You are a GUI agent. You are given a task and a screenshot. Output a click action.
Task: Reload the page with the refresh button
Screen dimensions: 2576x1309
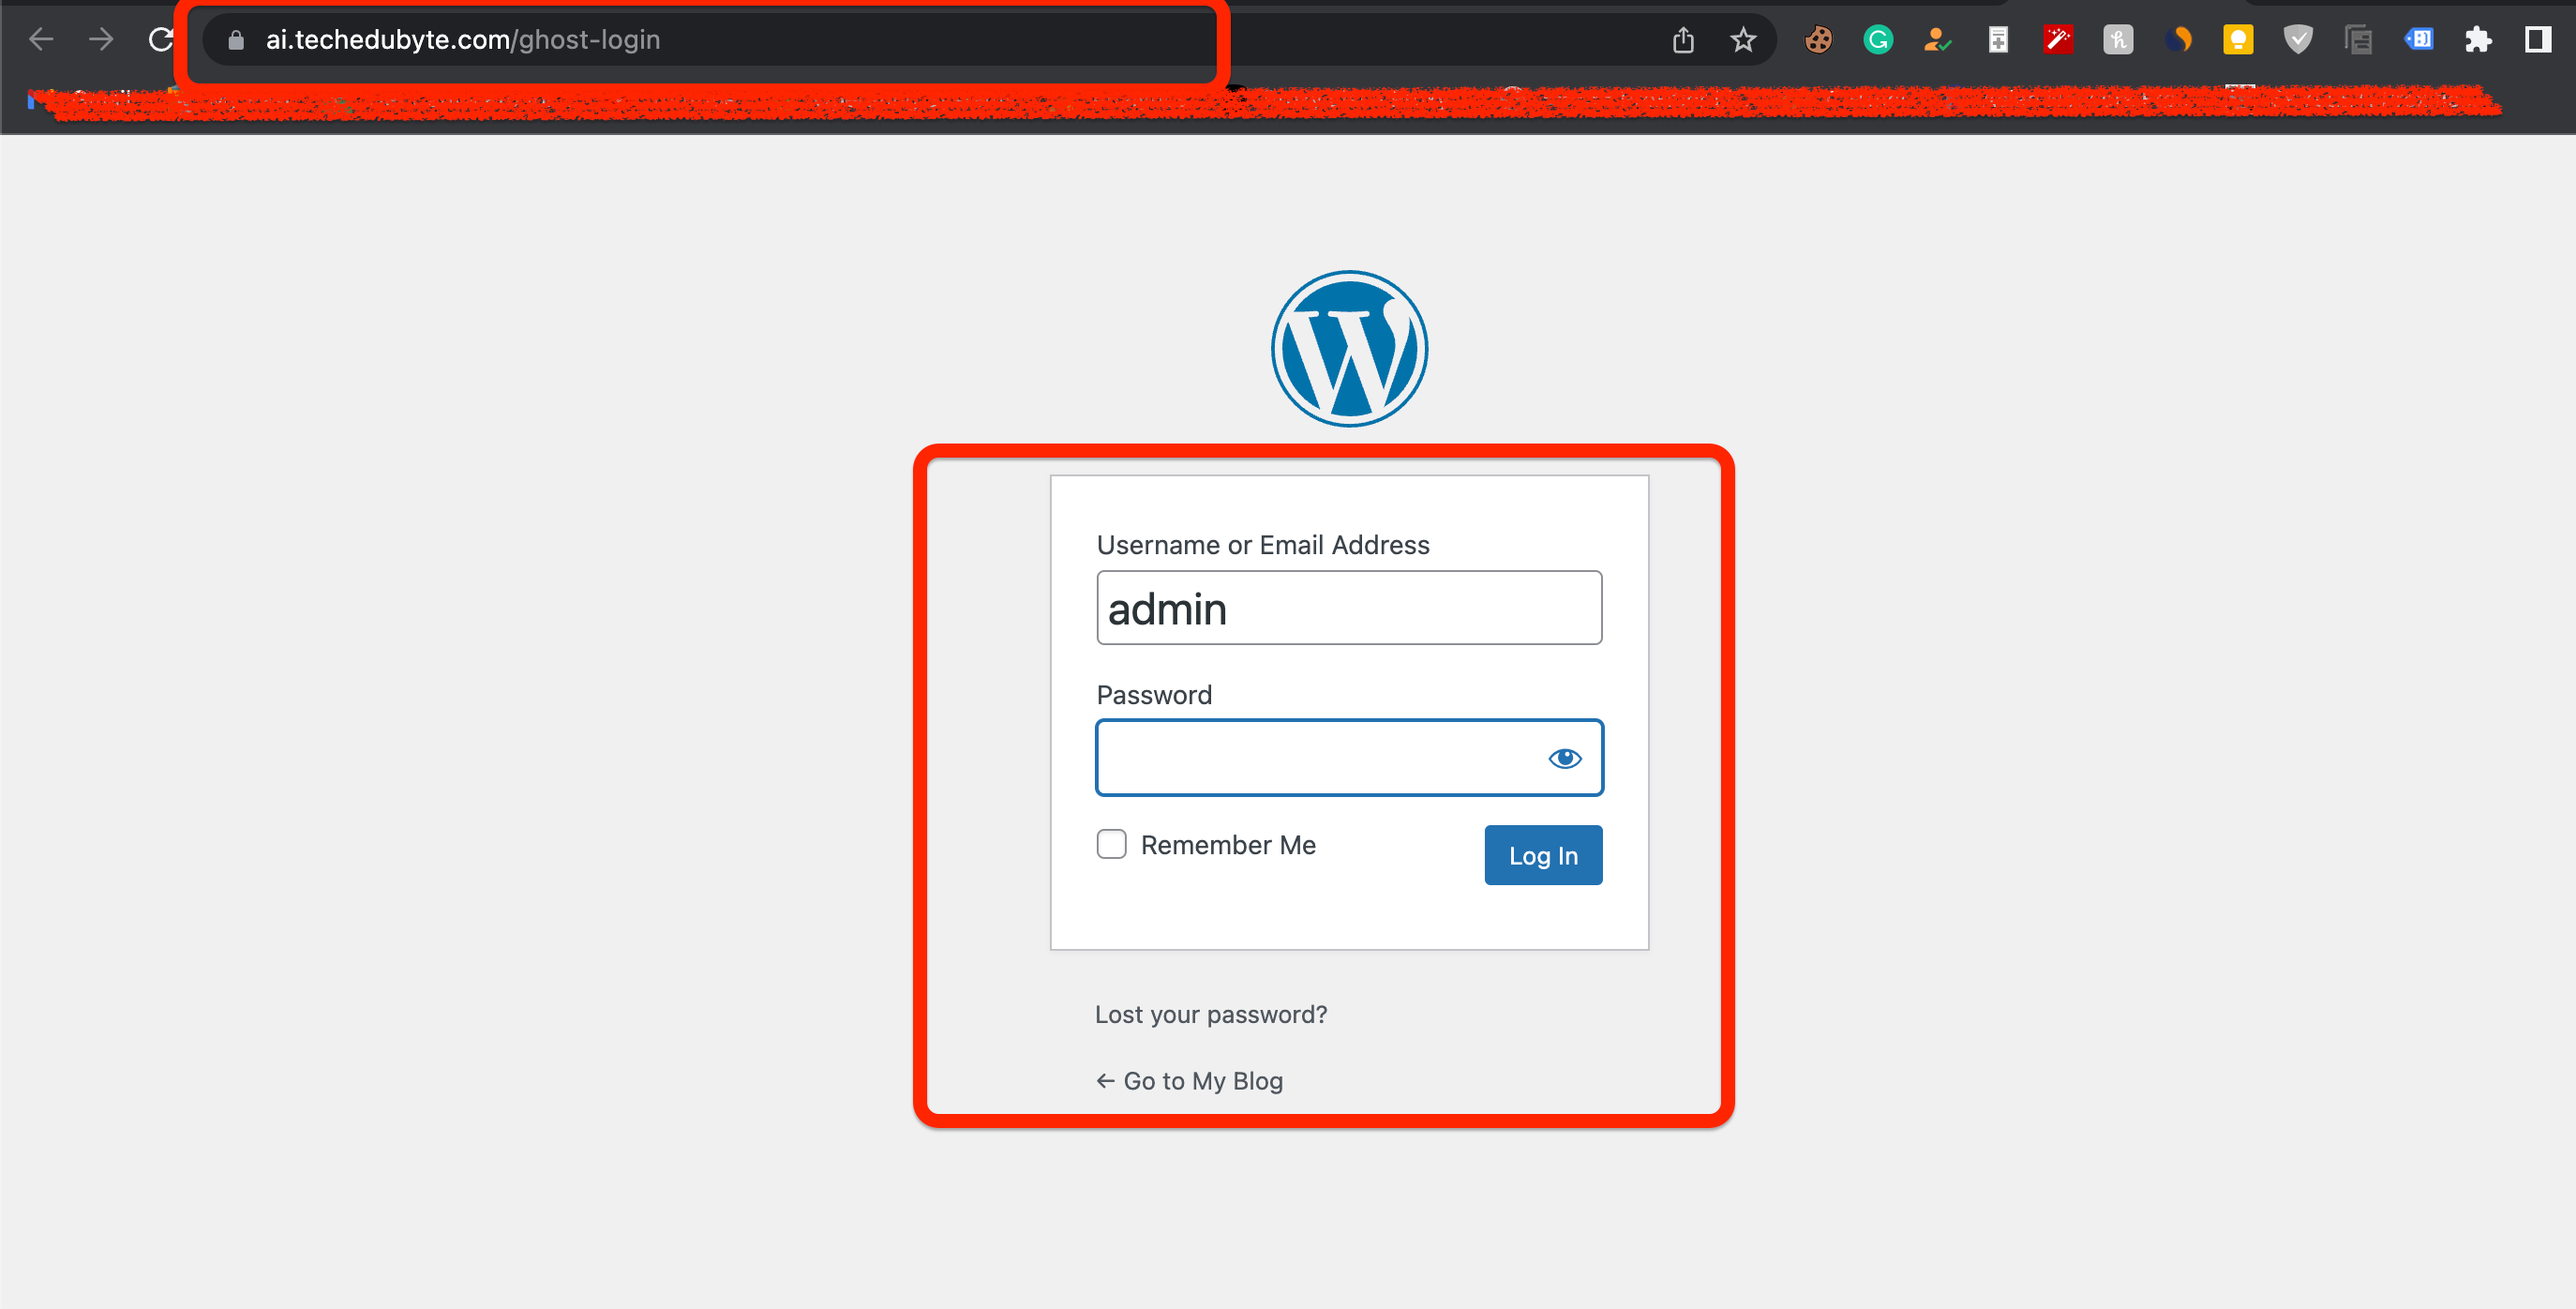click(160, 40)
